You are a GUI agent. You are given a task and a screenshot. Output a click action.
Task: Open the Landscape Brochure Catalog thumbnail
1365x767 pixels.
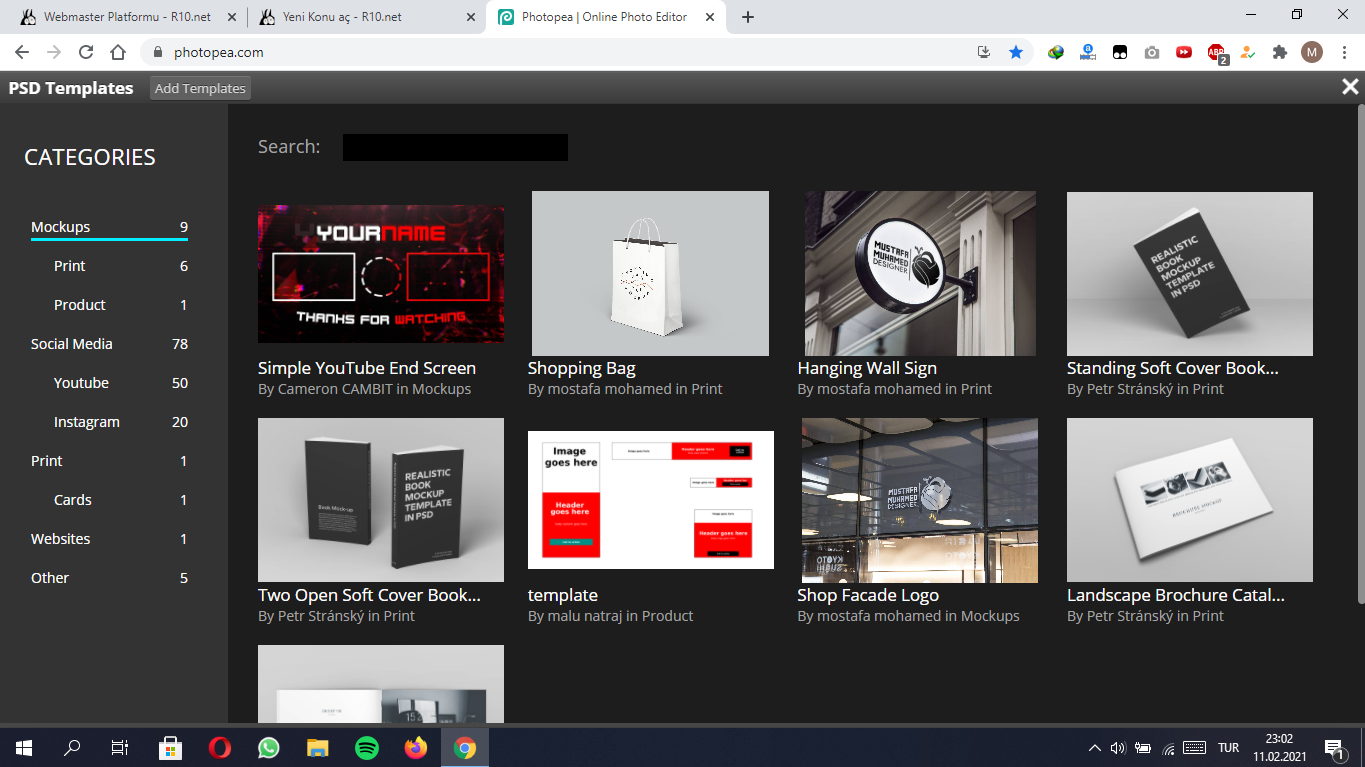[x=1190, y=500]
